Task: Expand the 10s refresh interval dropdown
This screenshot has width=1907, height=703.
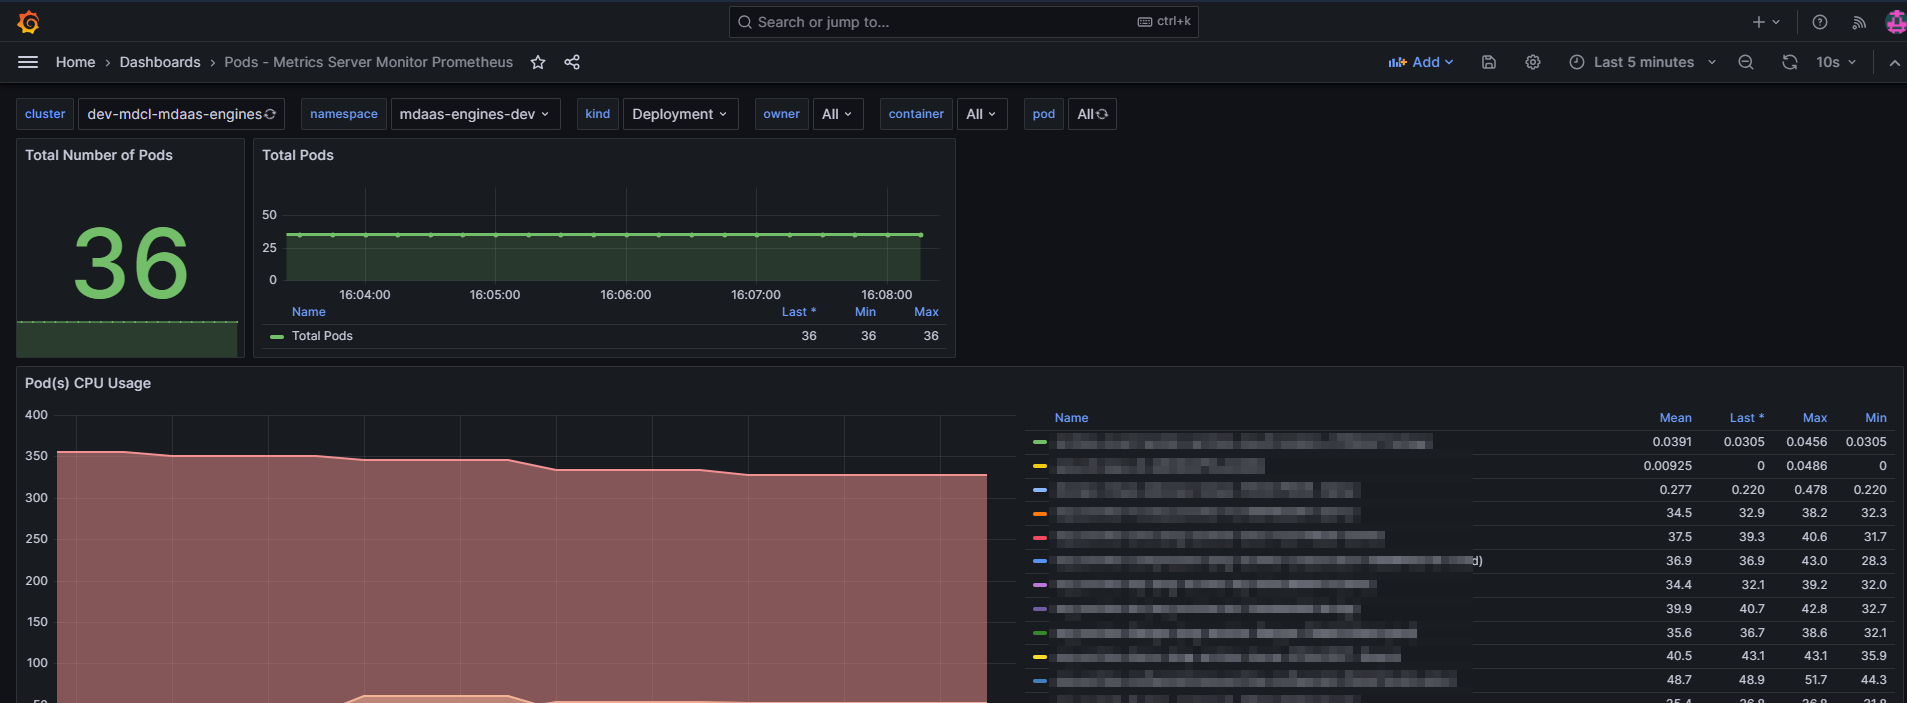Action: (1837, 62)
